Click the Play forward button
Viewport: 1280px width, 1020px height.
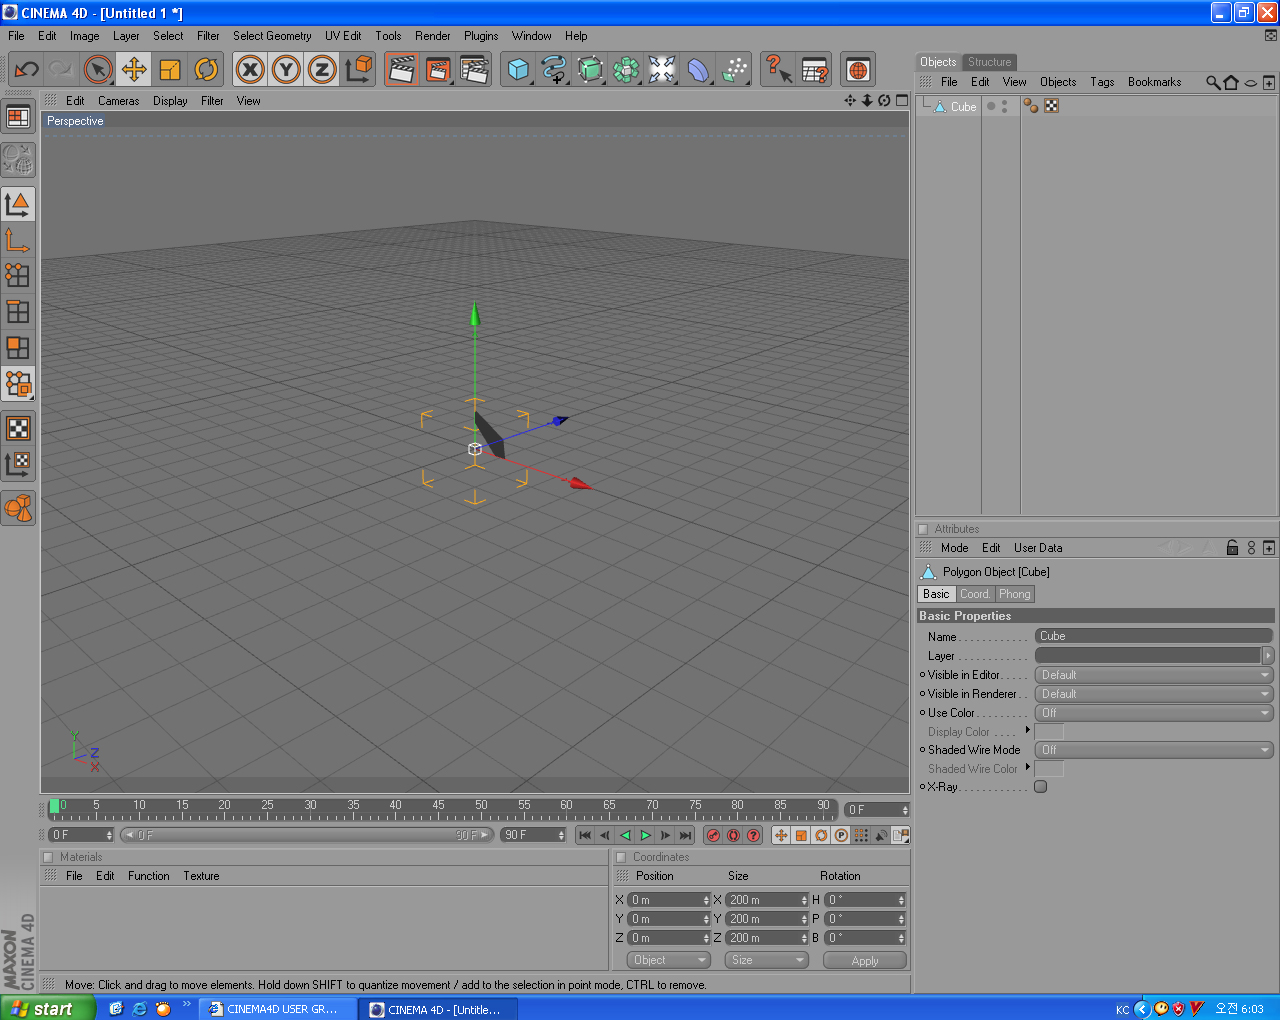(645, 835)
